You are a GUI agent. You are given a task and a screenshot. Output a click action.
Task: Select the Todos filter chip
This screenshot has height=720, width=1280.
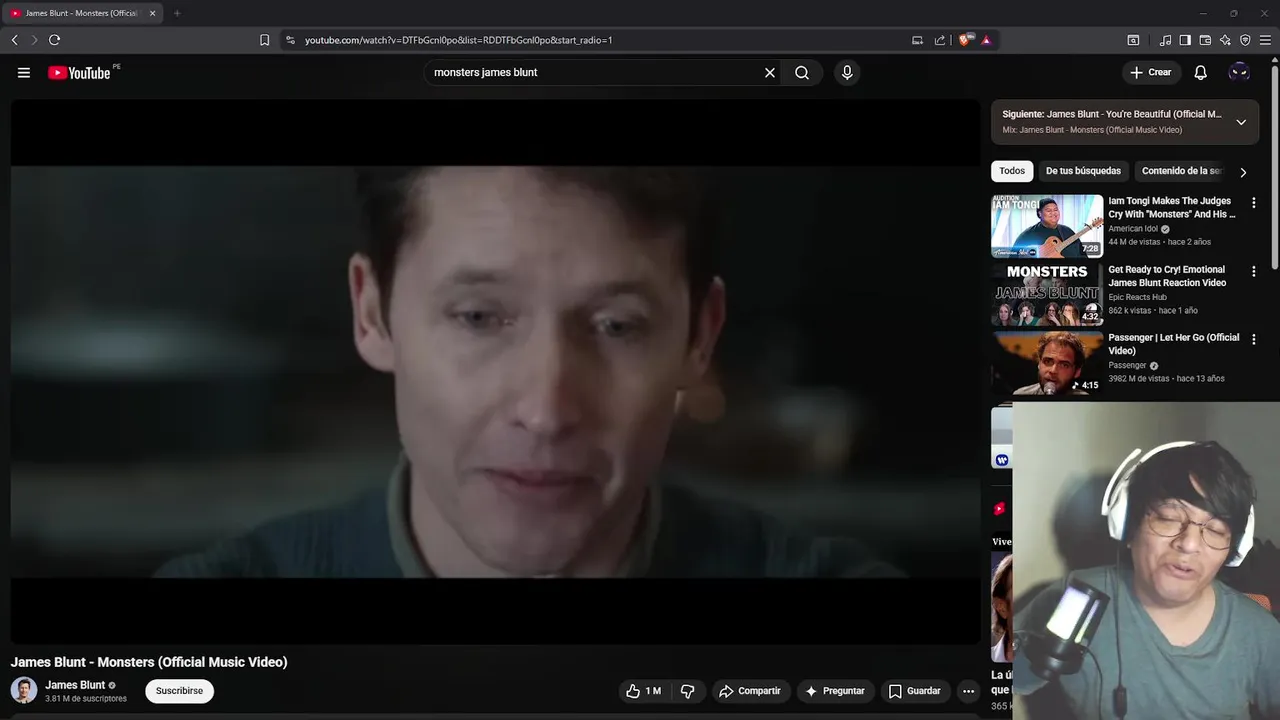(1012, 171)
